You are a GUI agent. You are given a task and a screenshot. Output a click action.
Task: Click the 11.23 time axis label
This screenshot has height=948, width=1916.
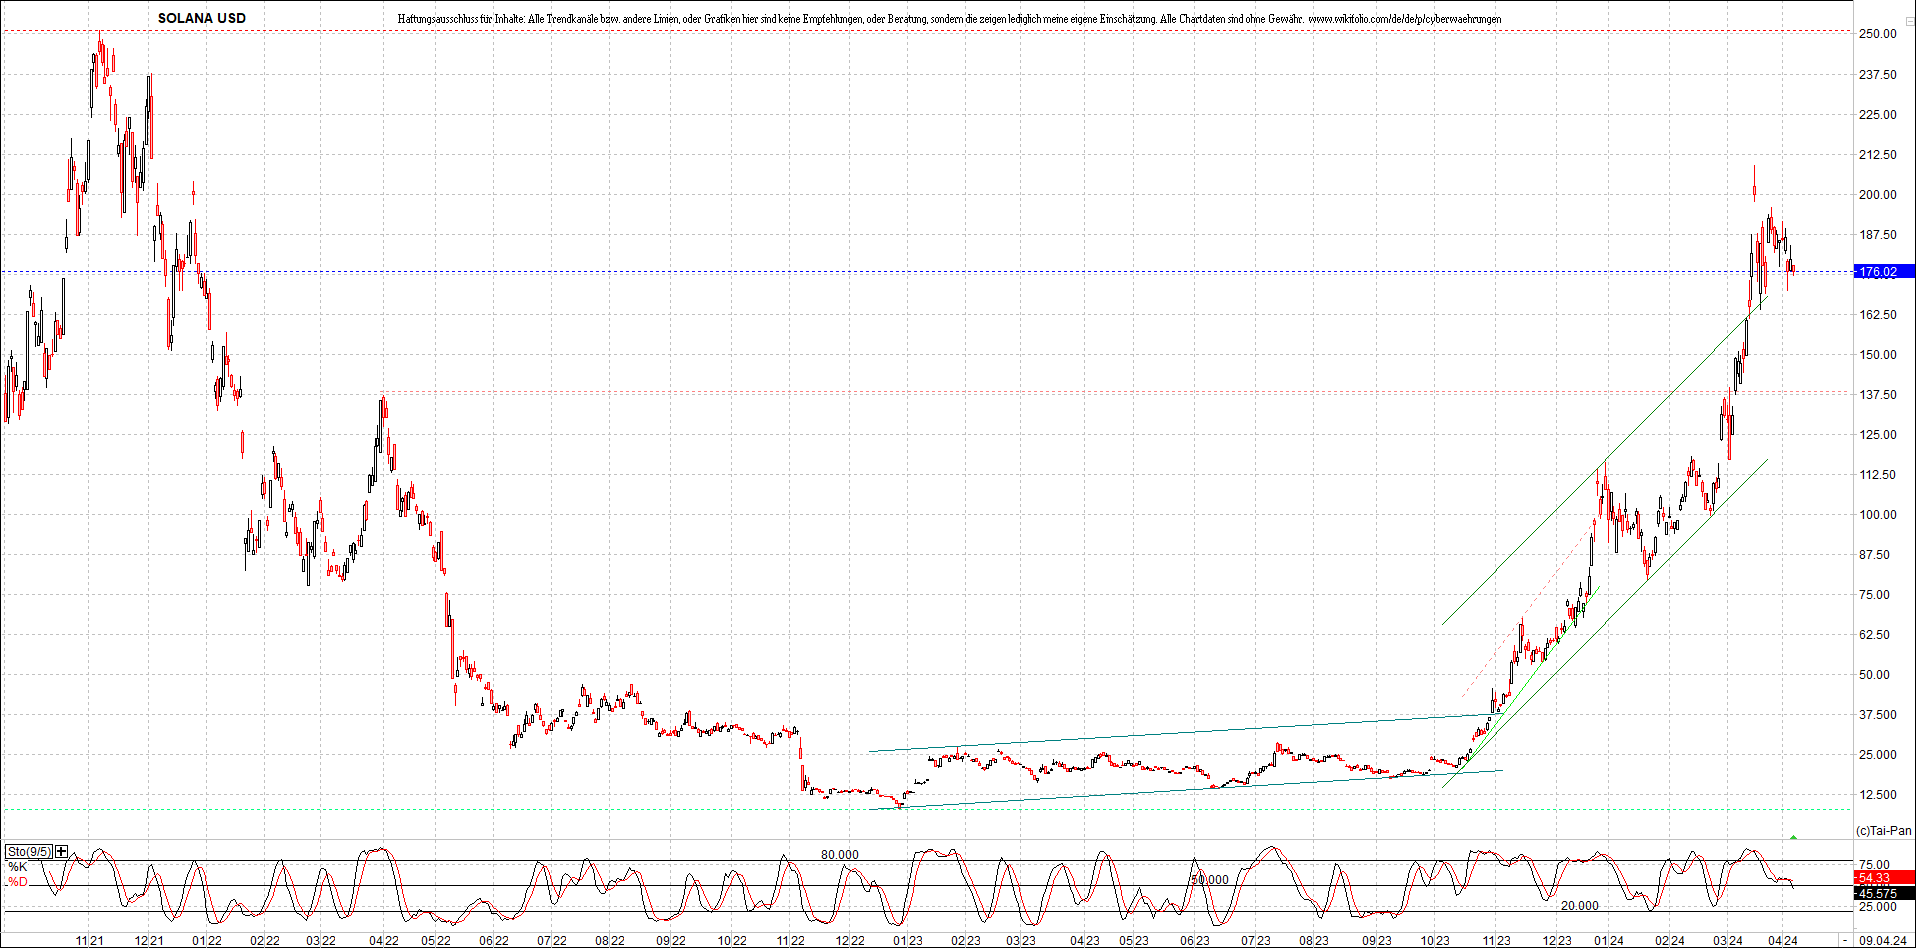[x=1496, y=940]
